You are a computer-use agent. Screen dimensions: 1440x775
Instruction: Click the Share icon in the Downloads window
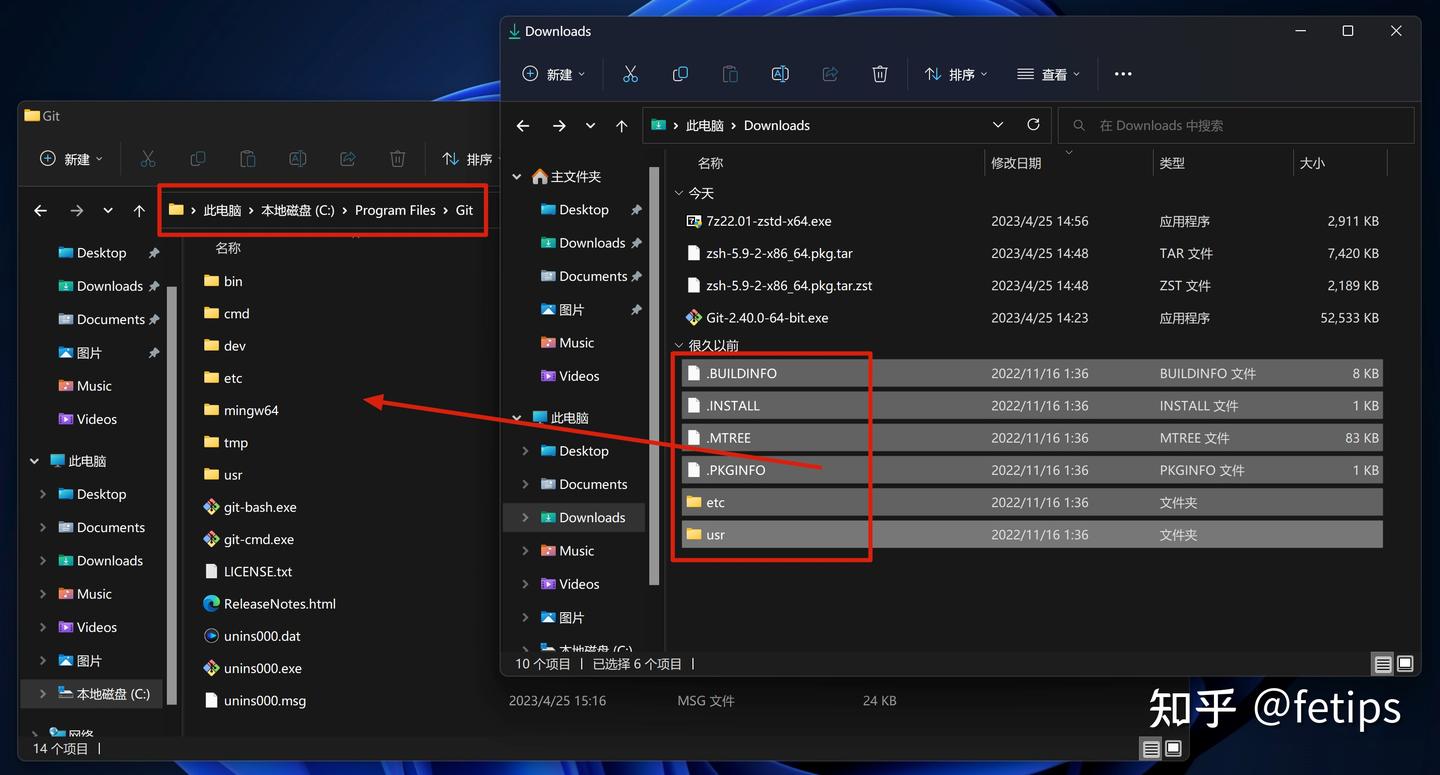[830, 73]
